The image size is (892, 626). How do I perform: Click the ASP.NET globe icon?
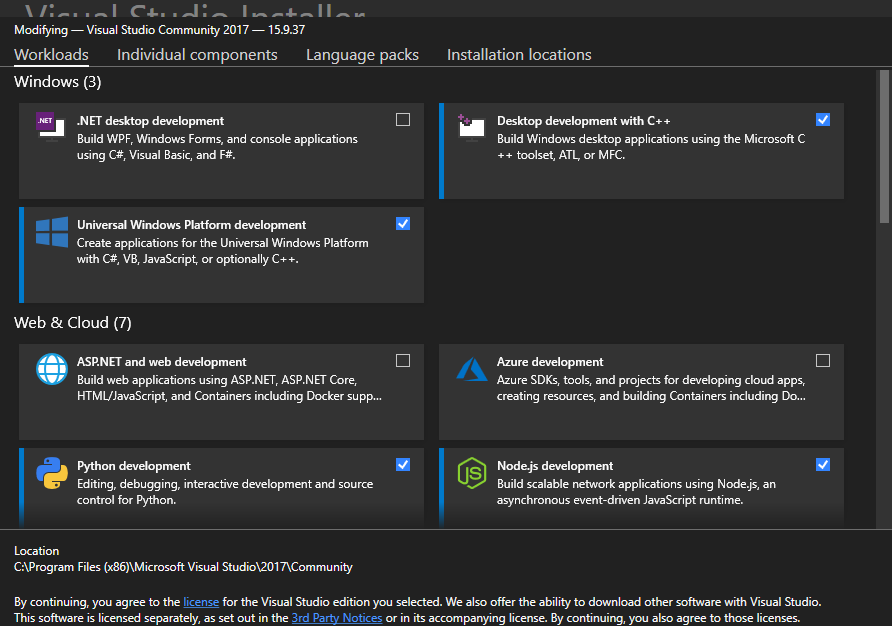tap(51, 369)
